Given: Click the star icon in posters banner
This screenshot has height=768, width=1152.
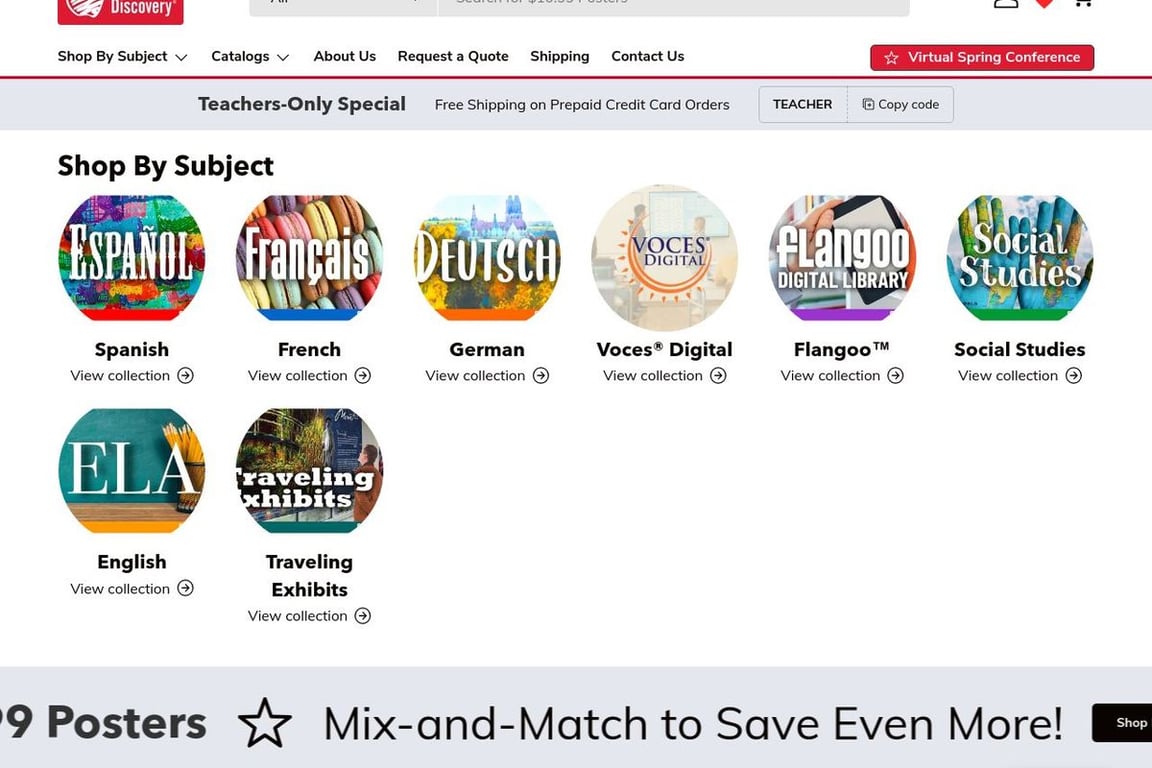Looking at the screenshot, I should click(x=265, y=723).
